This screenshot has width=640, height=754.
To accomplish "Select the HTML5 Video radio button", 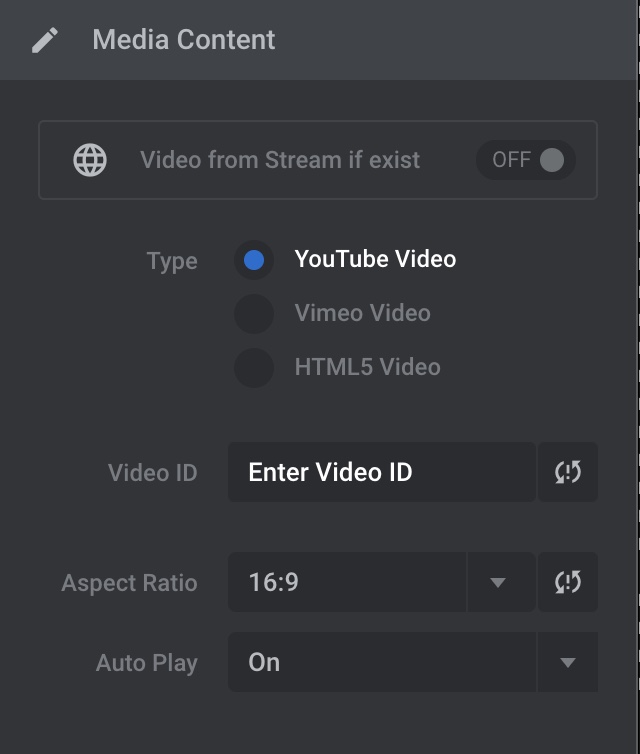I will coord(254,368).
